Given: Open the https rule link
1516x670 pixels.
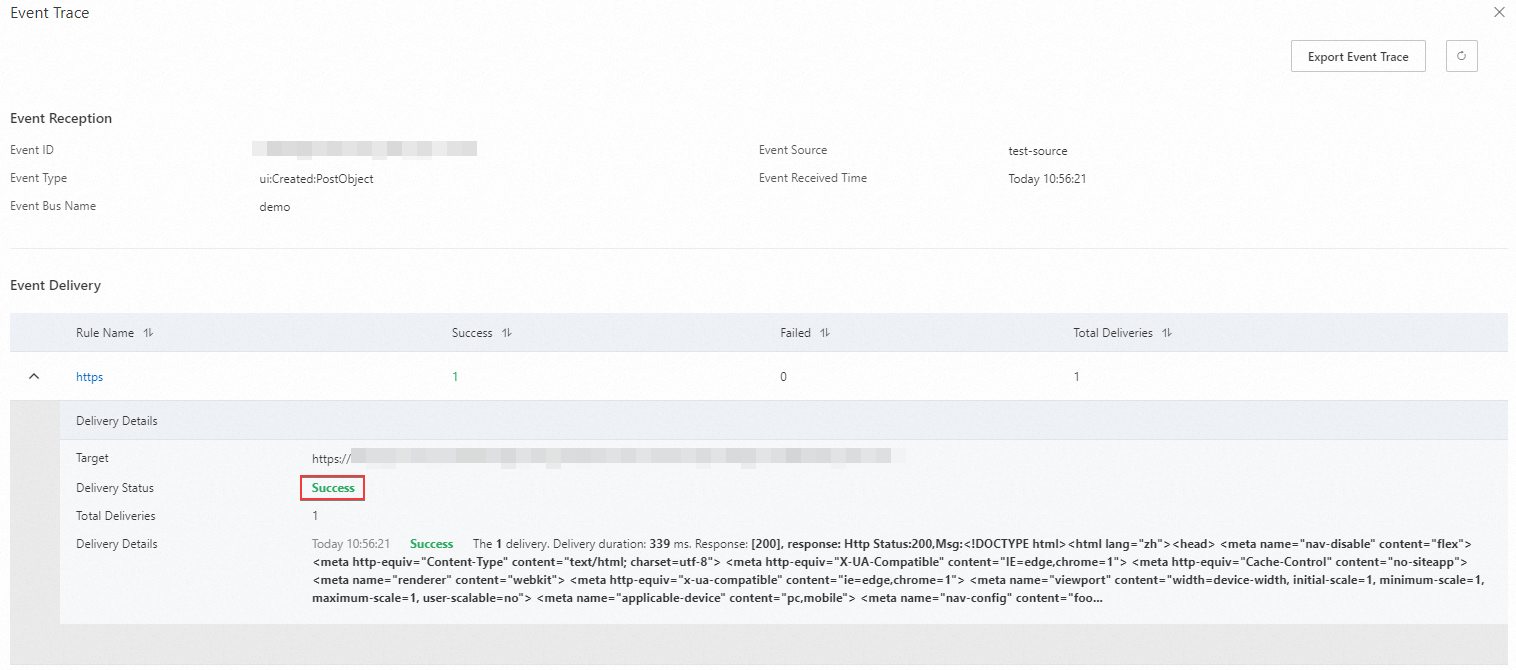Looking at the screenshot, I should 89,377.
